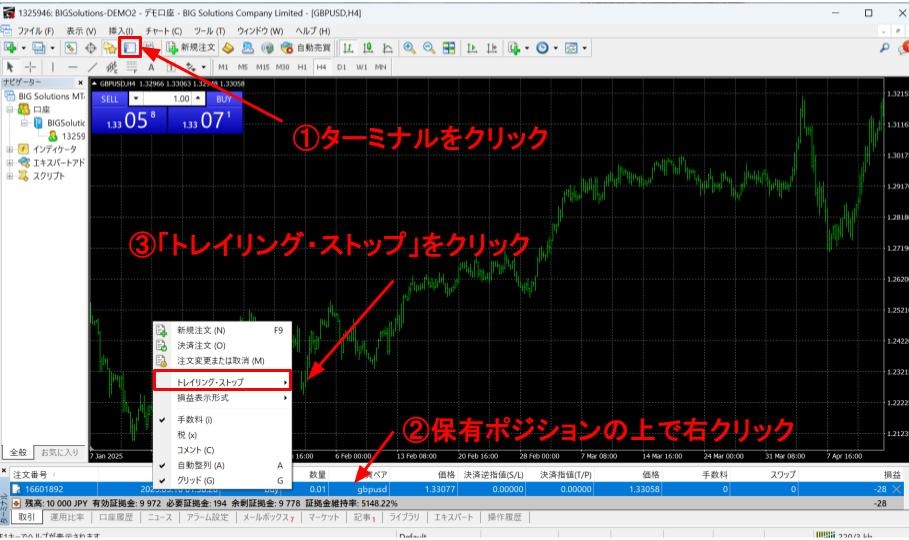Switch Navigator to お気に入り tab
This screenshot has height=540, width=909.
point(59,452)
